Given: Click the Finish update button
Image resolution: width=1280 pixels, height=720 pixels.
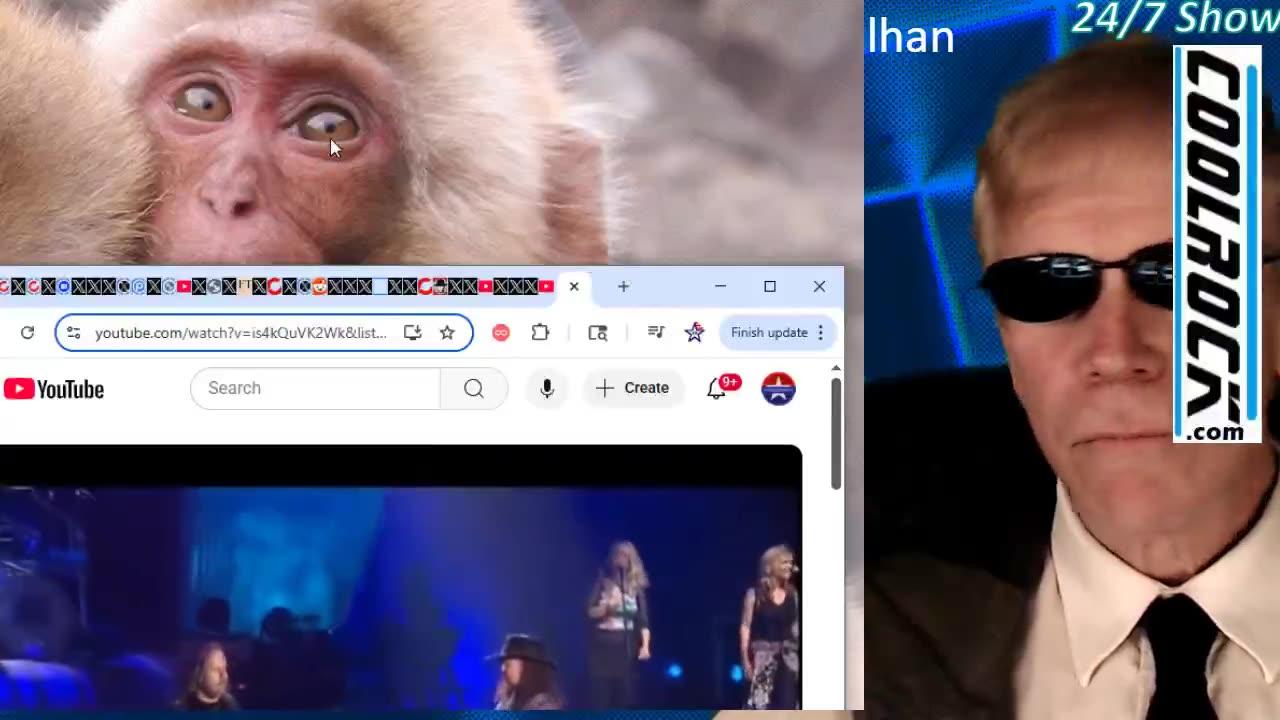Looking at the screenshot, I should [769, 333].
